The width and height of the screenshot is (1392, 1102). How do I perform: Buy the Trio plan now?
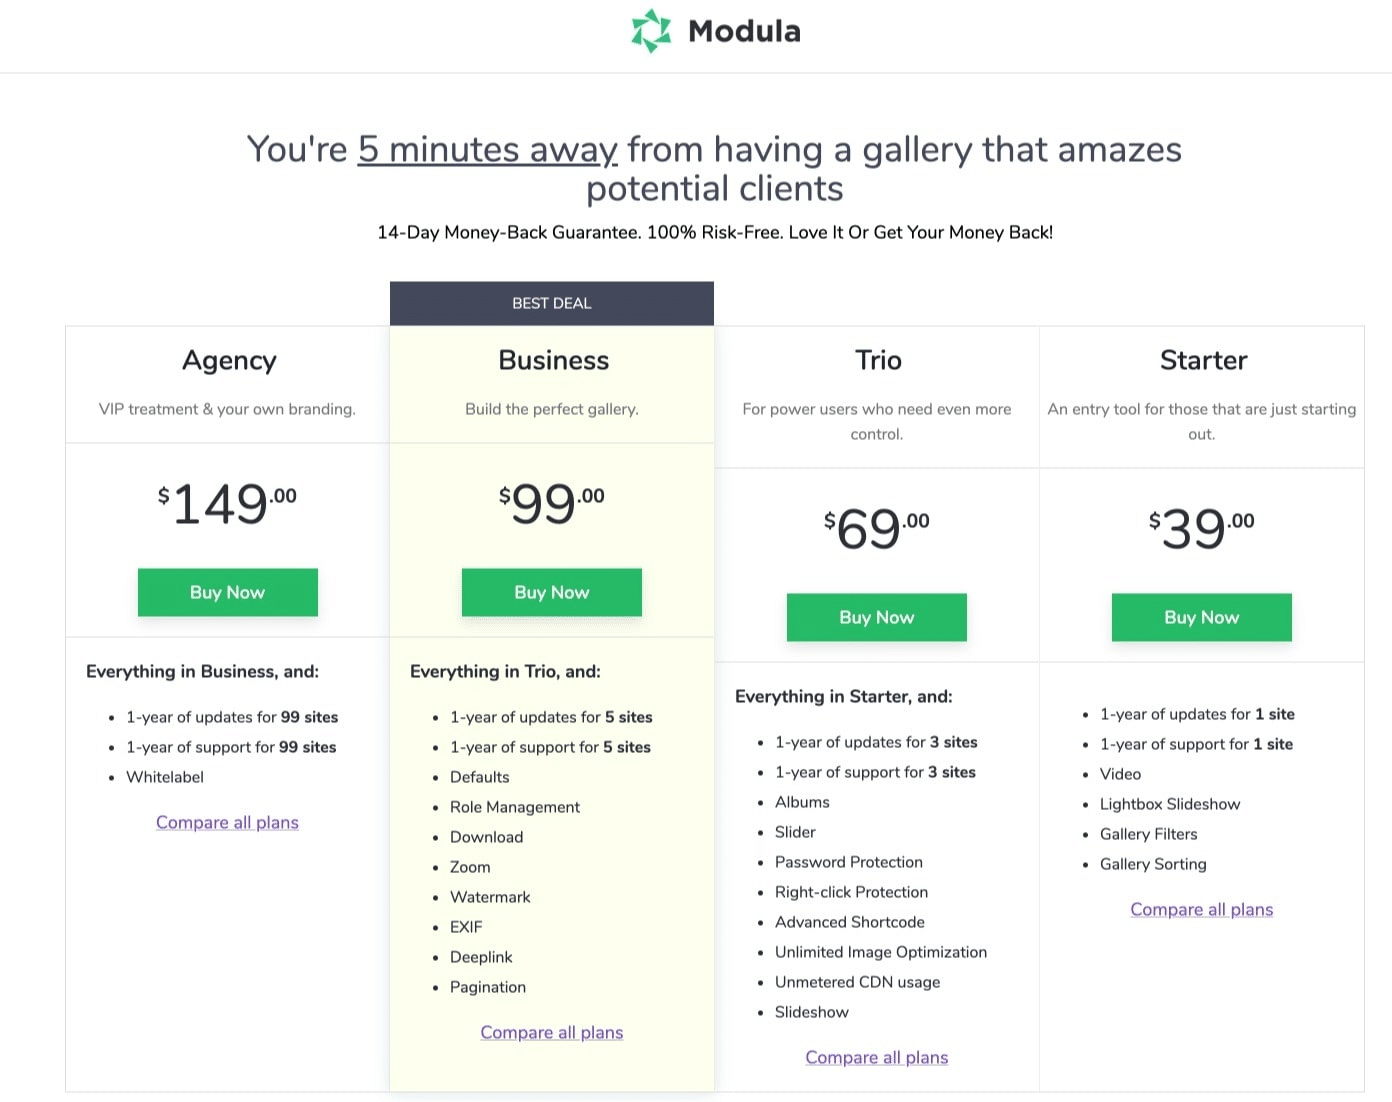point(877,617)
